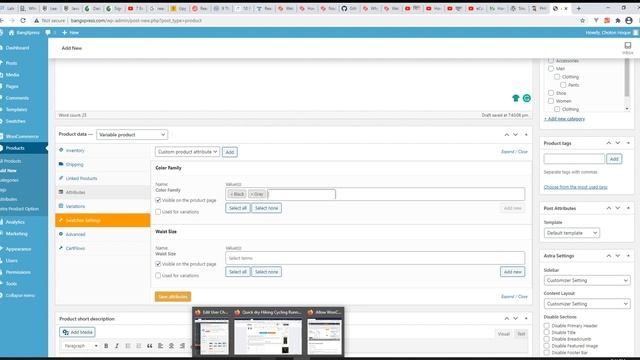Viewport: 640px width, 360px height.
Task: Toggle Visible on product page for Waist Size
Action: [158, 264]
